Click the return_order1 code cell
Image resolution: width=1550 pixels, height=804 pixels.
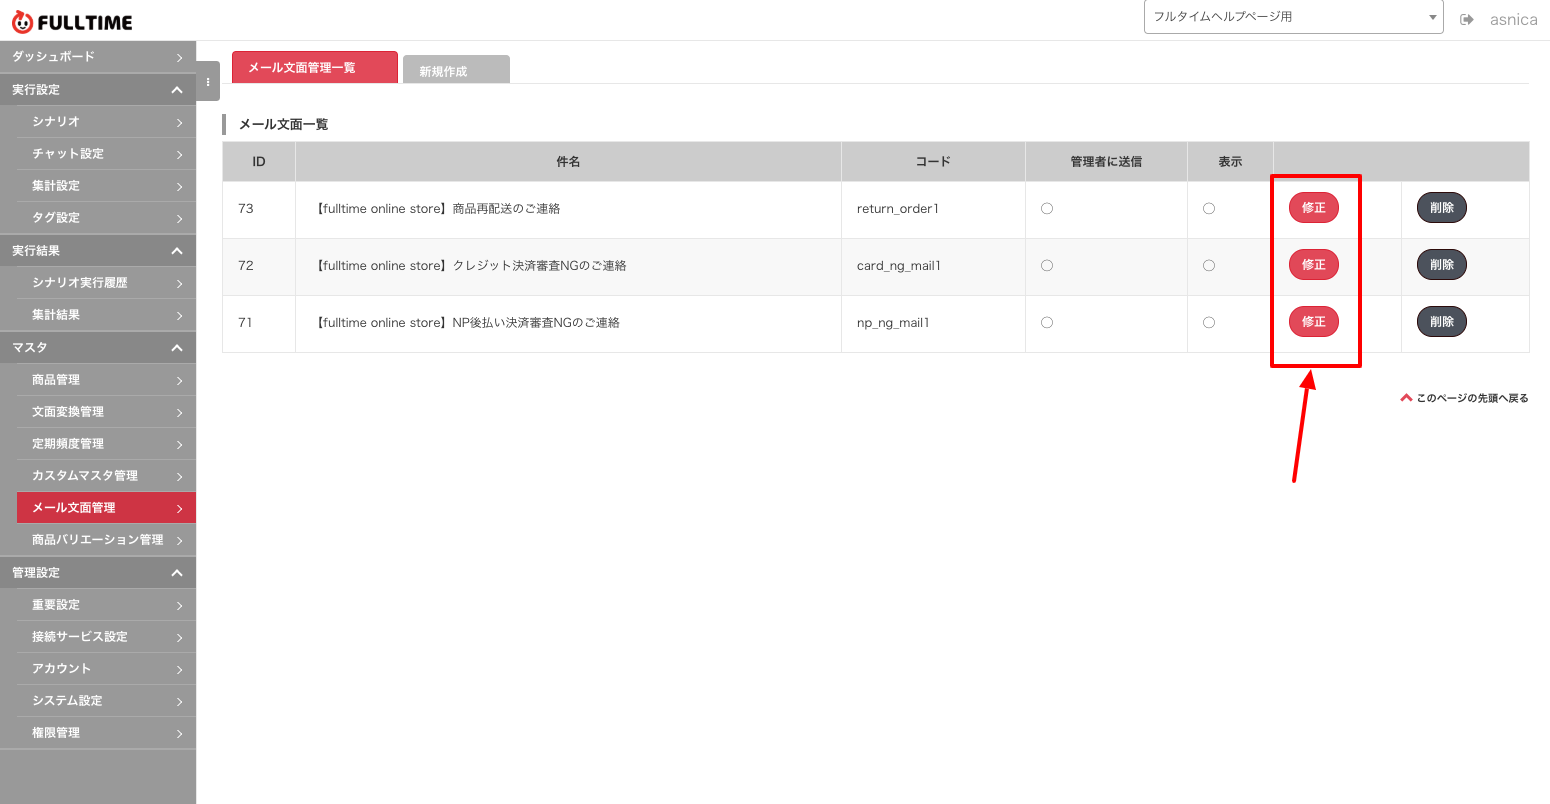coord(933,209)
